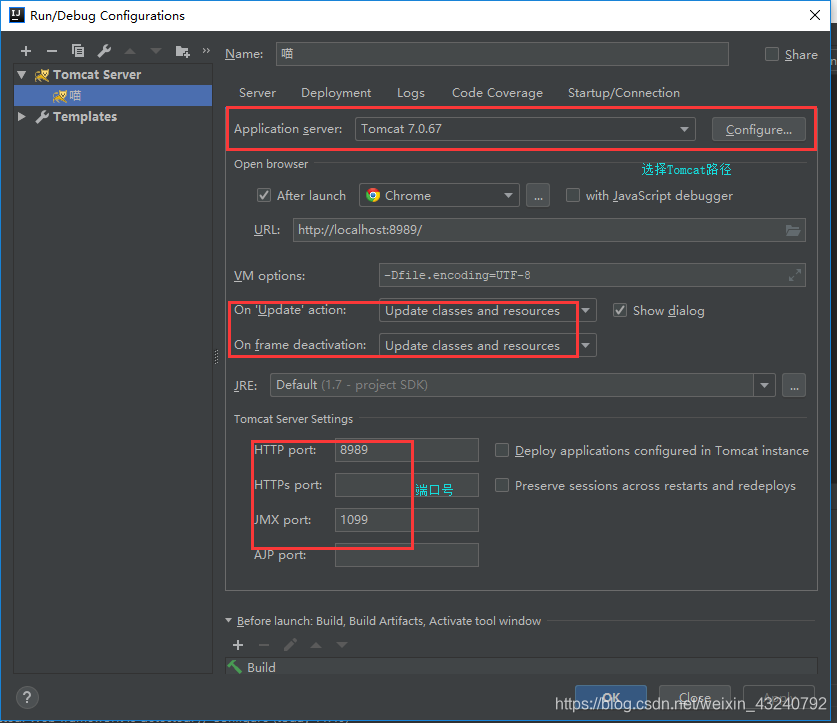Enable Preserve sessions across restarts
The image size is (837, 723).
[502, 485]
